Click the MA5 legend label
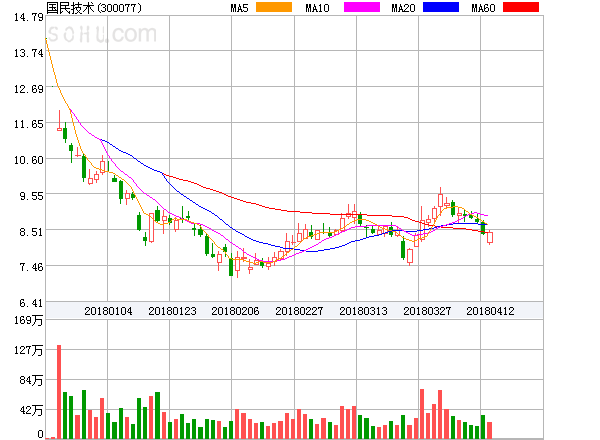The width and height of the screenshot is (600, 440). pos(239,8)
